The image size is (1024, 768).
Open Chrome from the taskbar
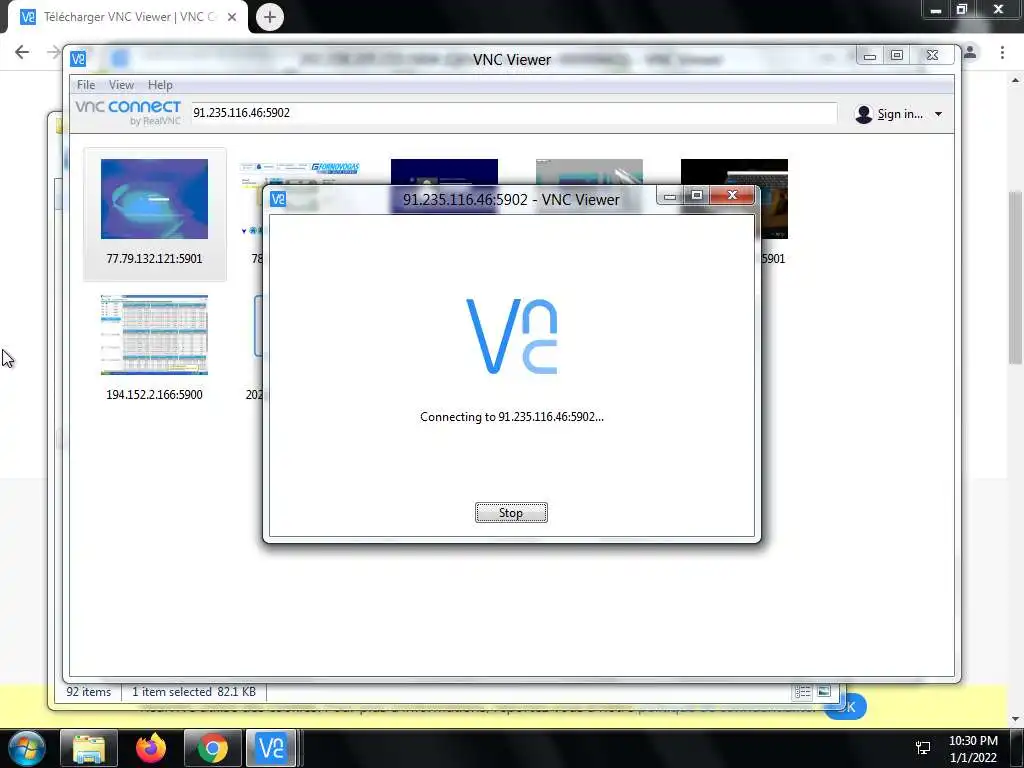point(212,748)
